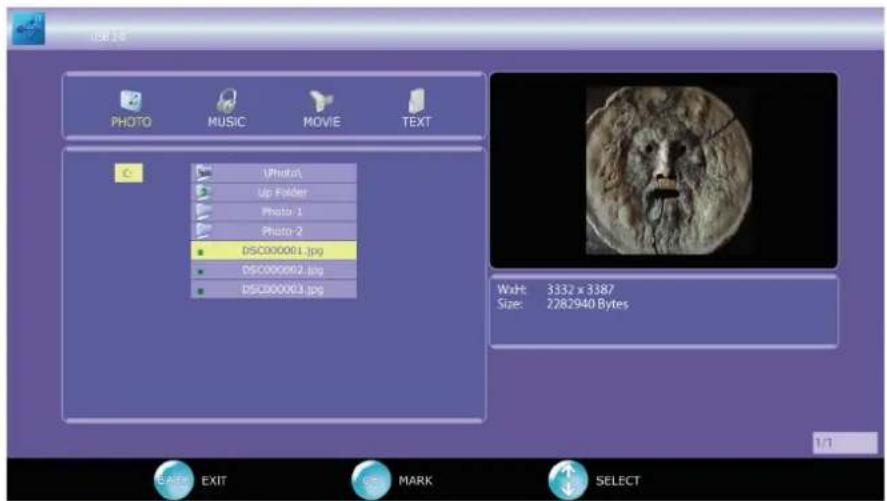Click the round MARK OK button icon
The image size is (887, 501).
tap(371, 481)
